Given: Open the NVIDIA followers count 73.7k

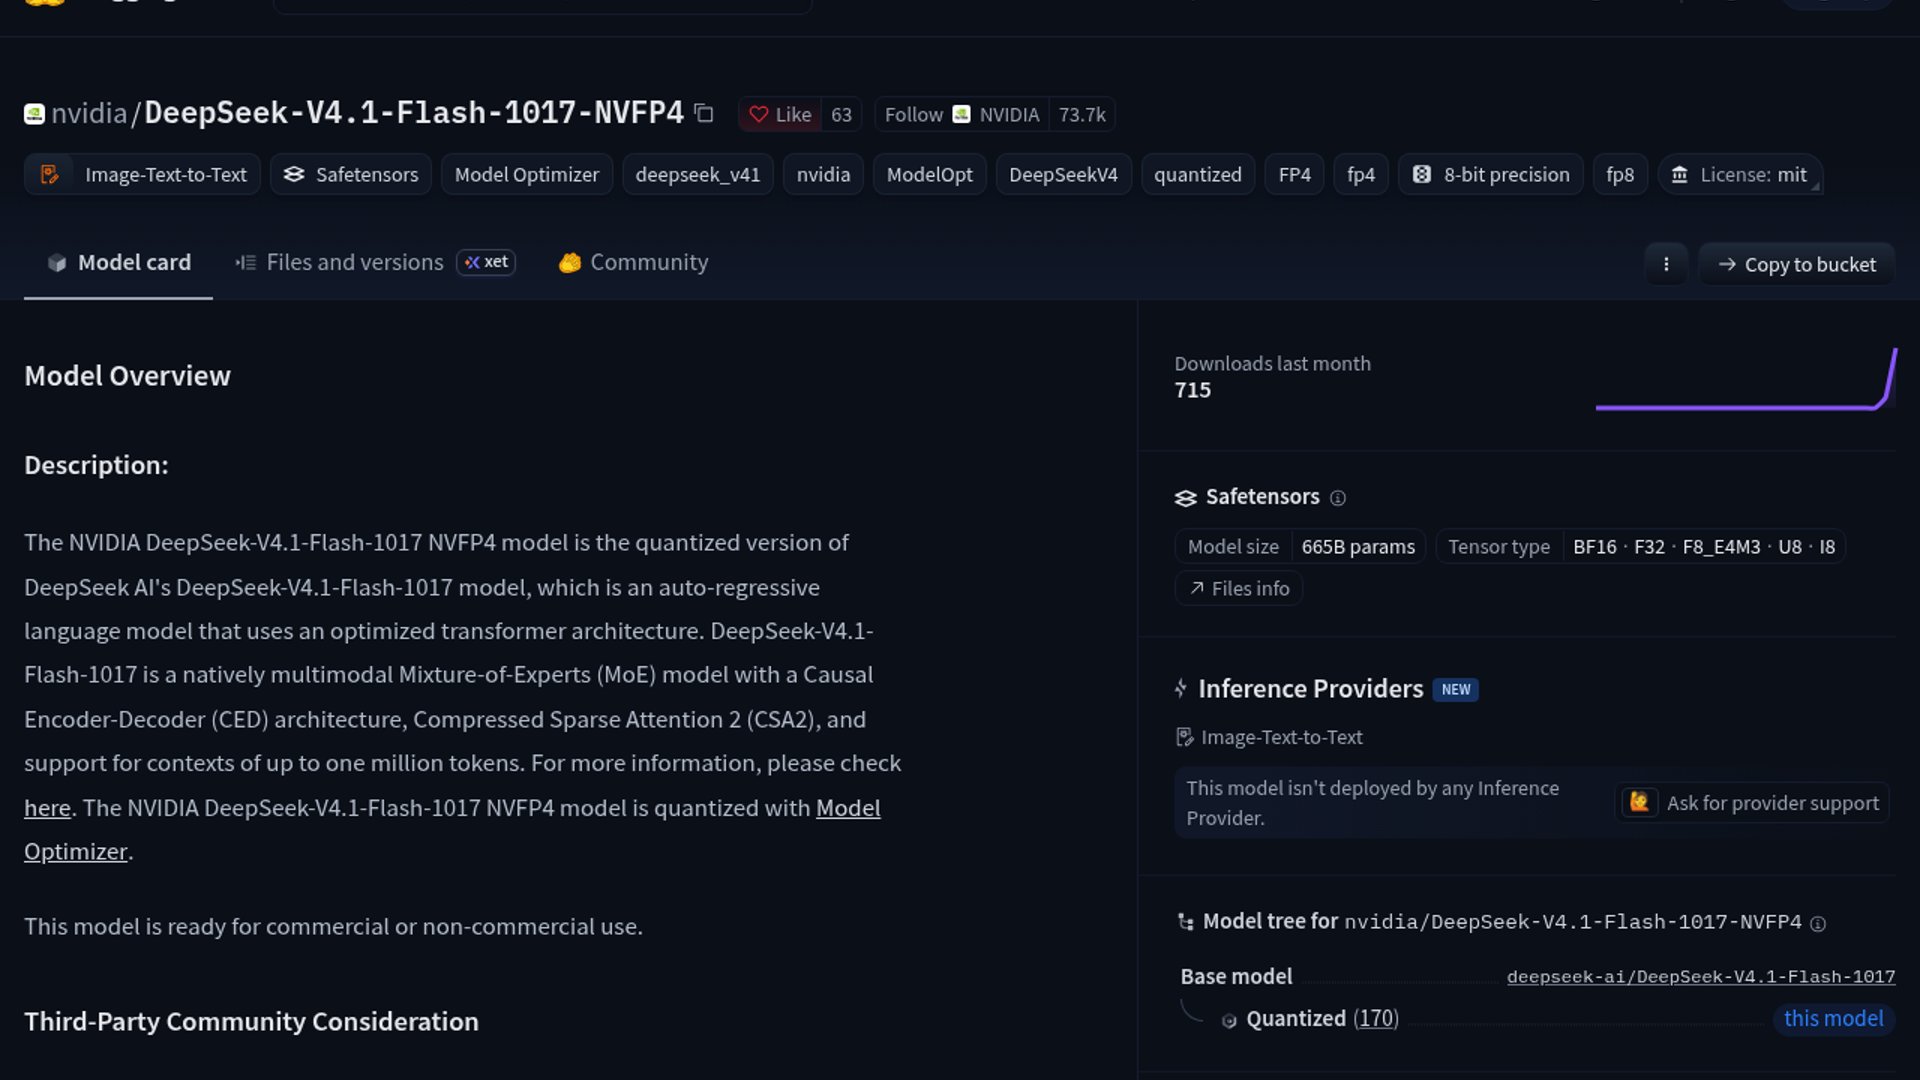Looking at the screenshot, I should pyautogui.click(x=1082, y=114).
